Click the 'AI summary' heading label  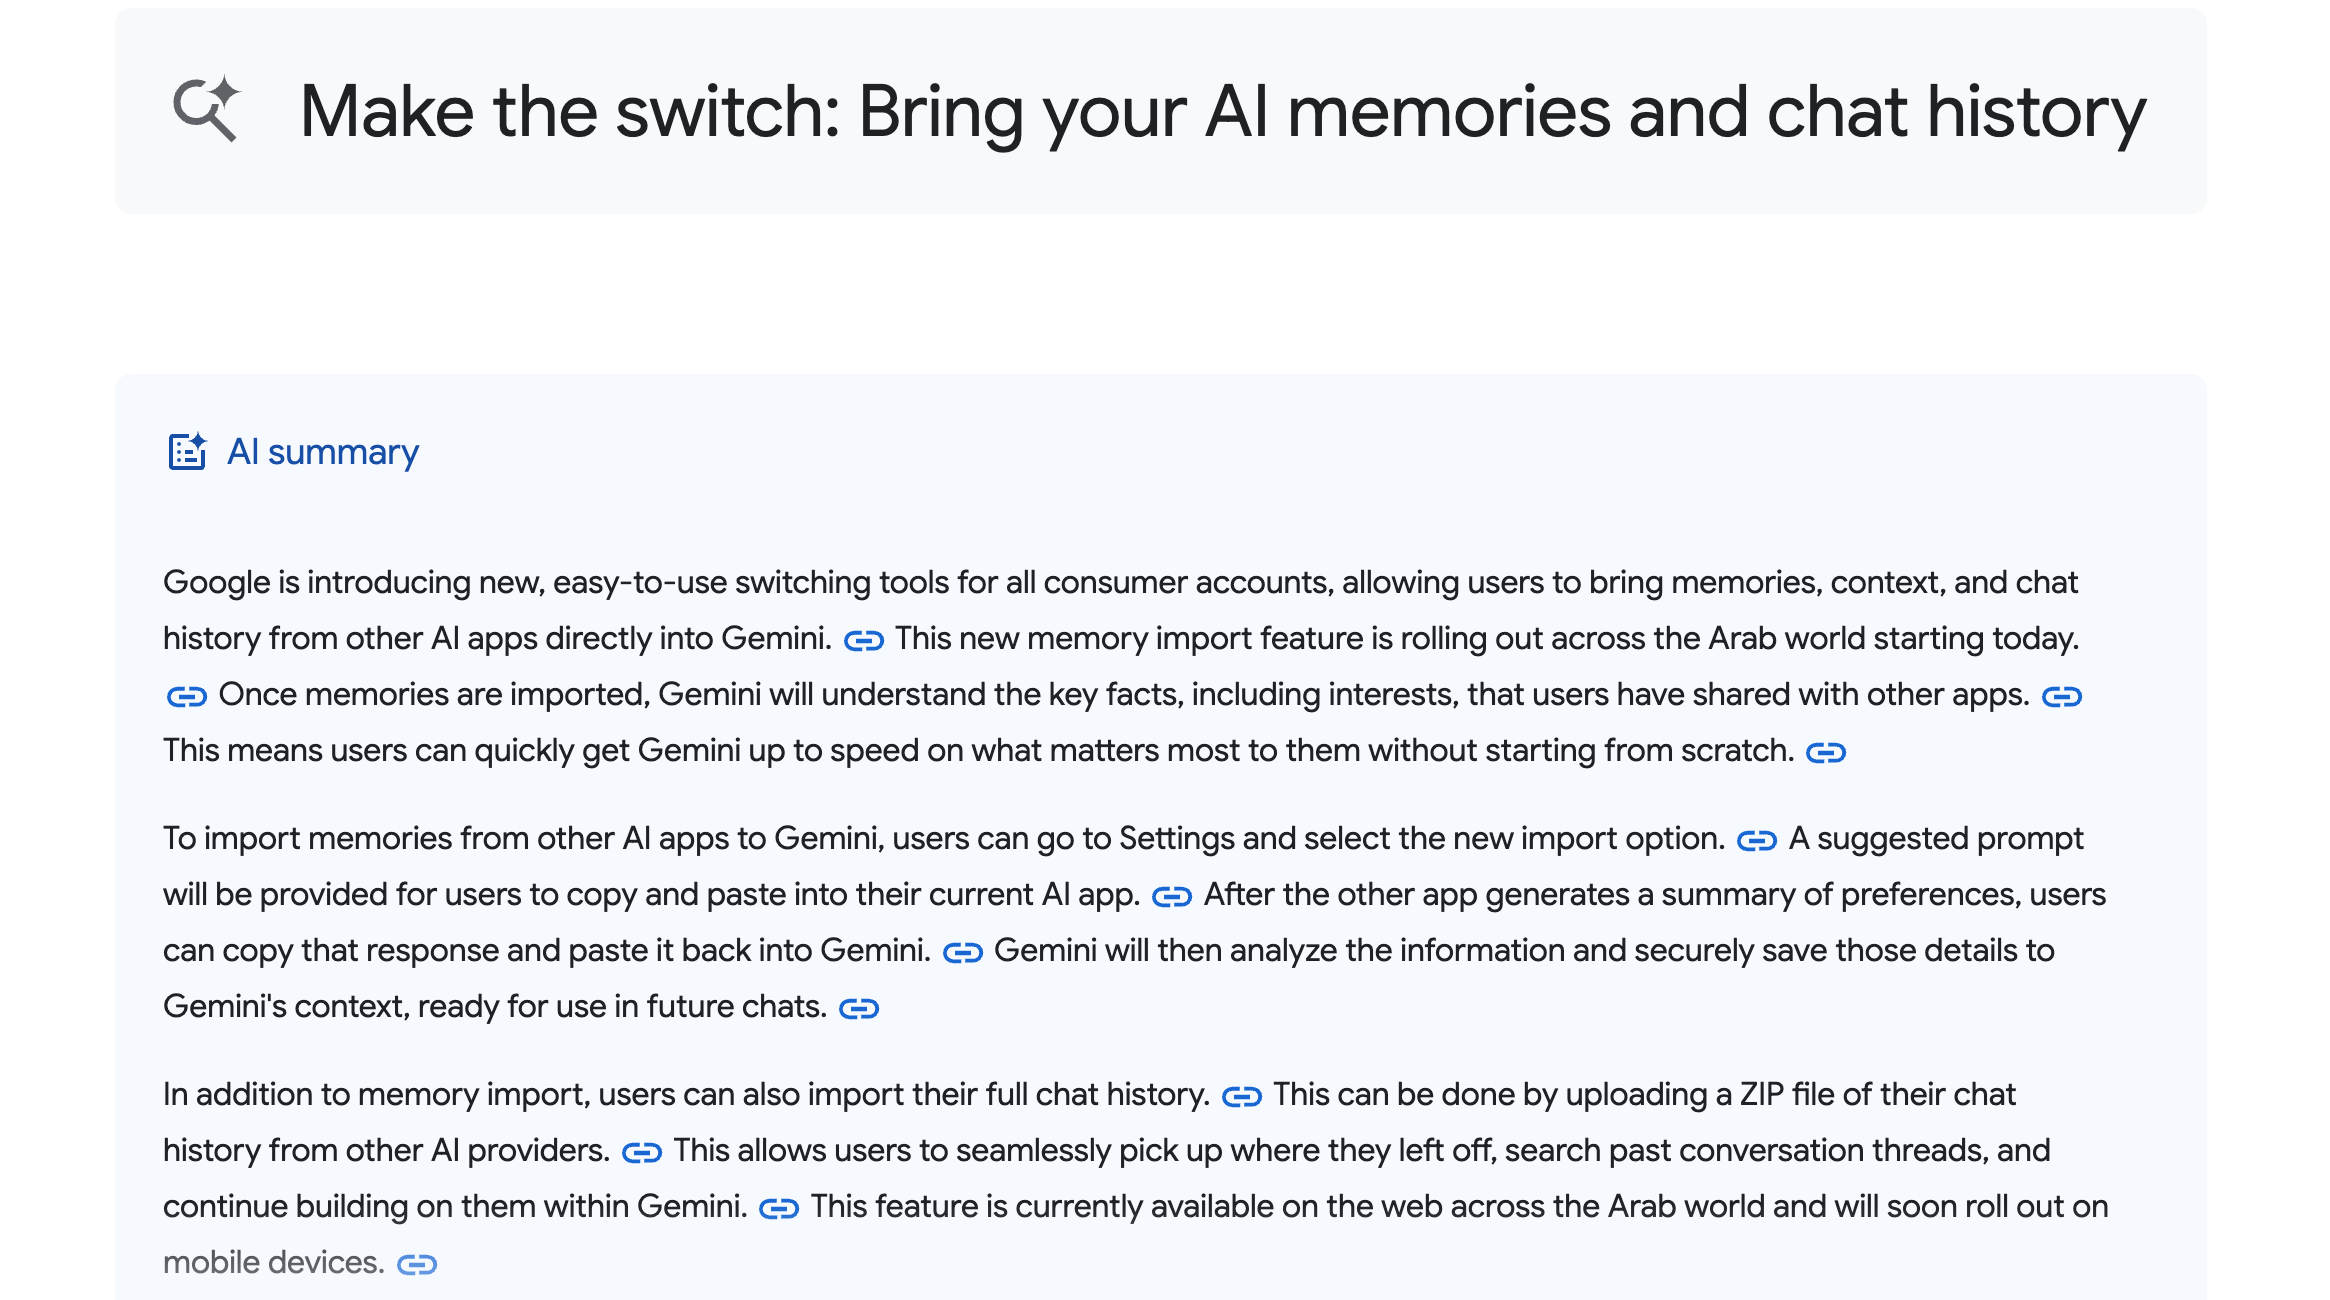(x=323, y=452)
